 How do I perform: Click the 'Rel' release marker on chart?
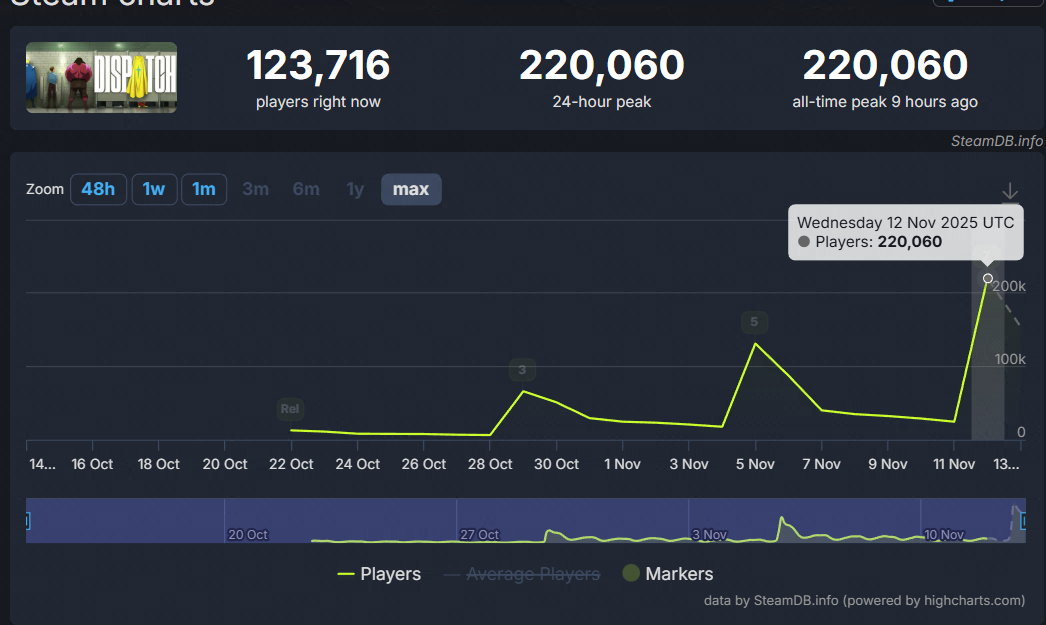pyautogui.click(x=290, y=409)
